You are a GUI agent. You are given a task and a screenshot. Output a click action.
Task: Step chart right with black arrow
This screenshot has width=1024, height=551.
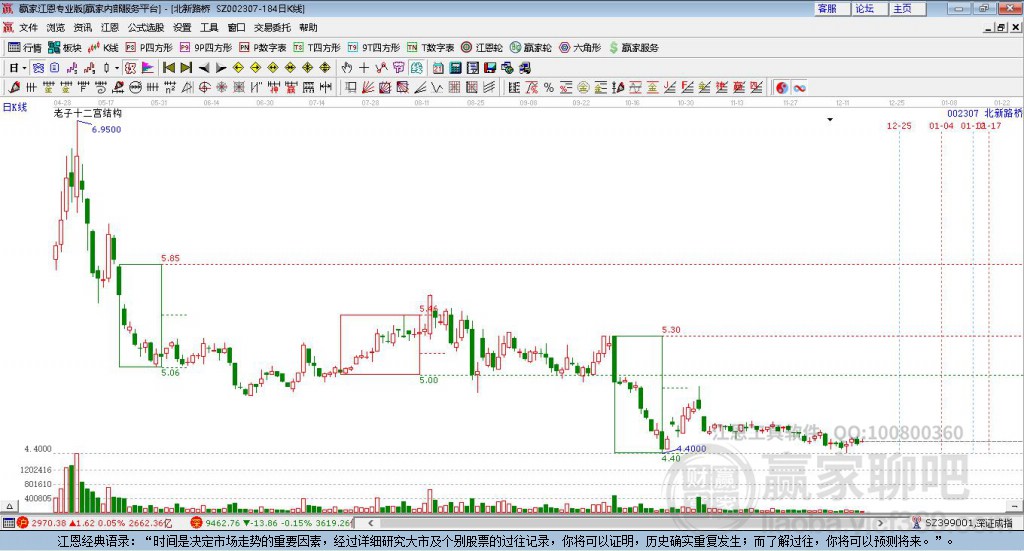(x=221, y=68)
